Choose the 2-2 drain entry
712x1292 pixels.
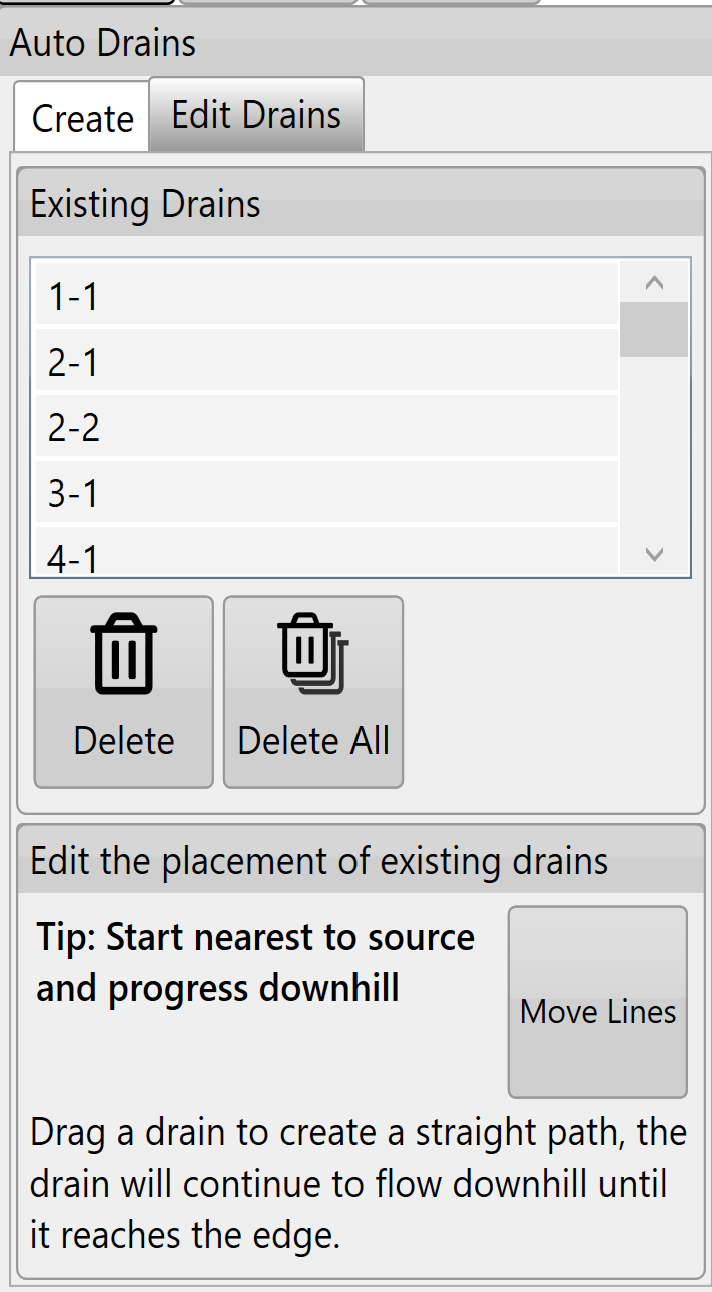coord(326,427)
